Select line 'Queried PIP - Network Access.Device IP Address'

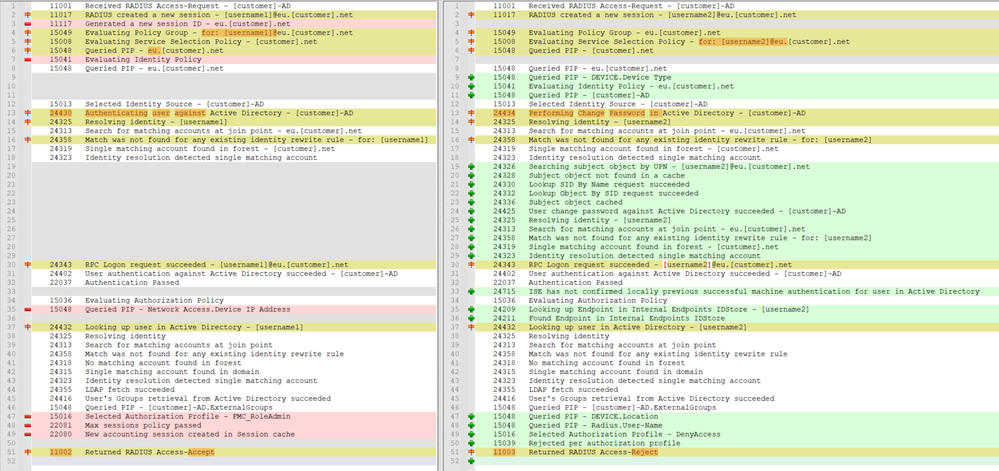(x=233, y=309)
